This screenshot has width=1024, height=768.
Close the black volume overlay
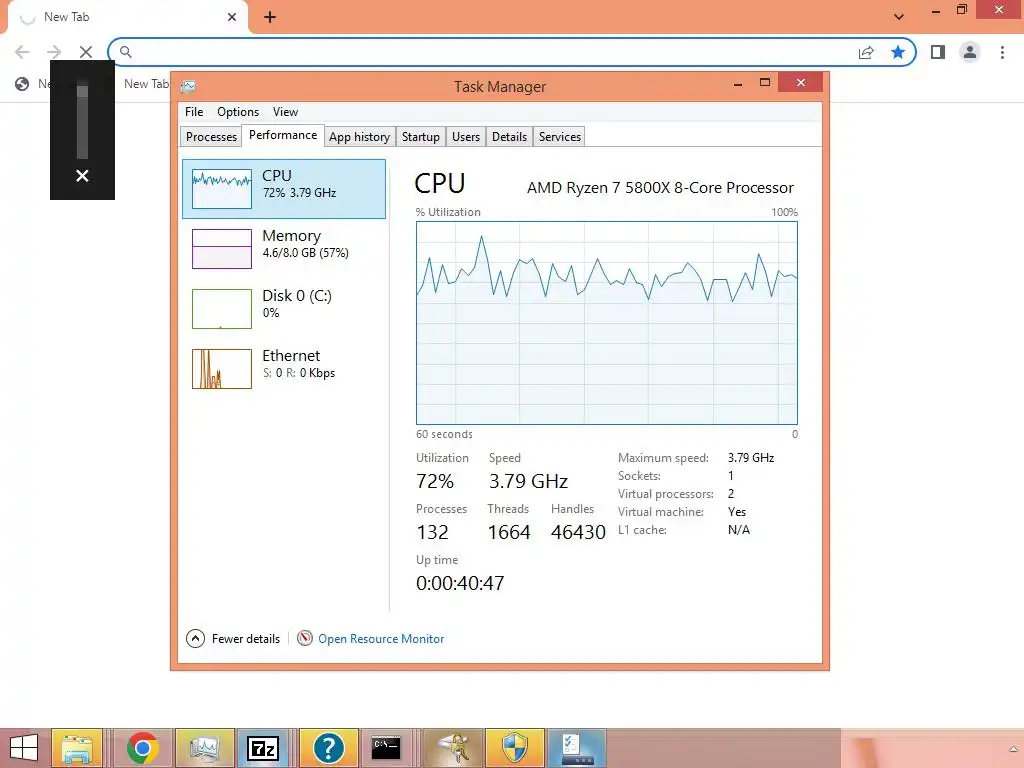(x=82, y=176)
